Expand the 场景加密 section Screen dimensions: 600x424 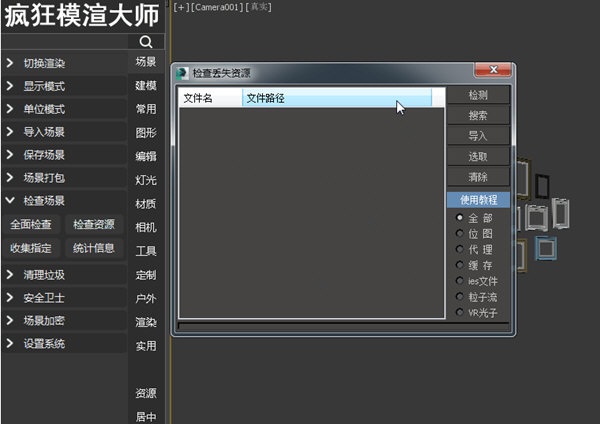[64, 321]
